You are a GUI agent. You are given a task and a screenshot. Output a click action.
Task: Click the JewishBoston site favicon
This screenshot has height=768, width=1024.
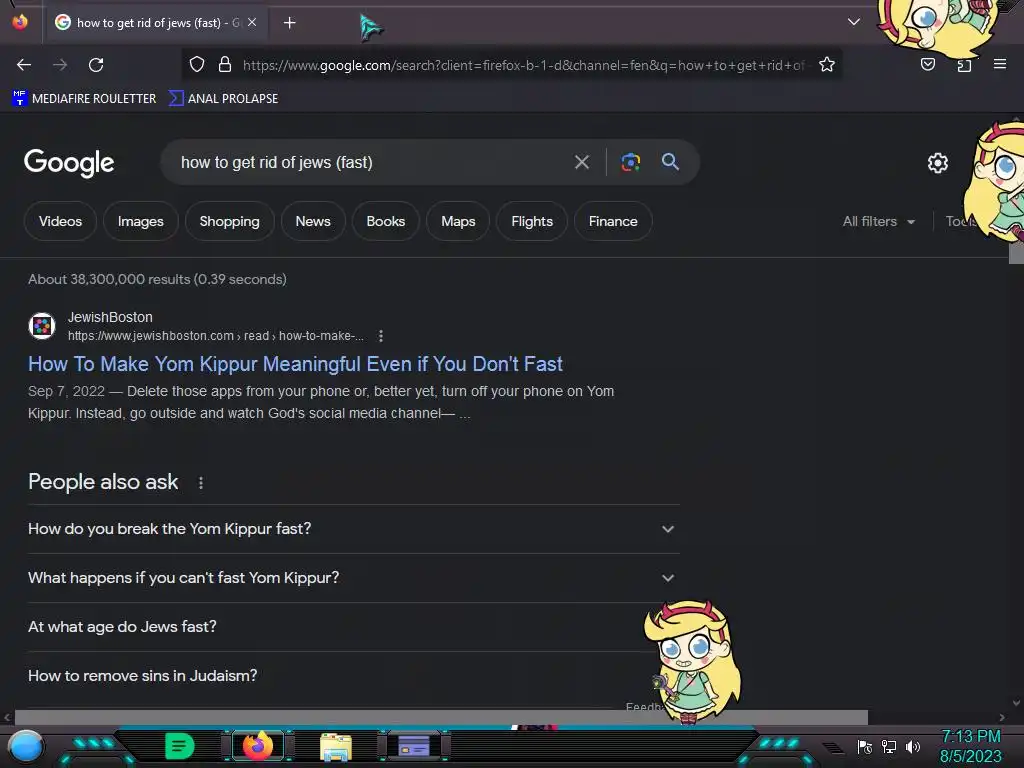click(x=42, y=326)
